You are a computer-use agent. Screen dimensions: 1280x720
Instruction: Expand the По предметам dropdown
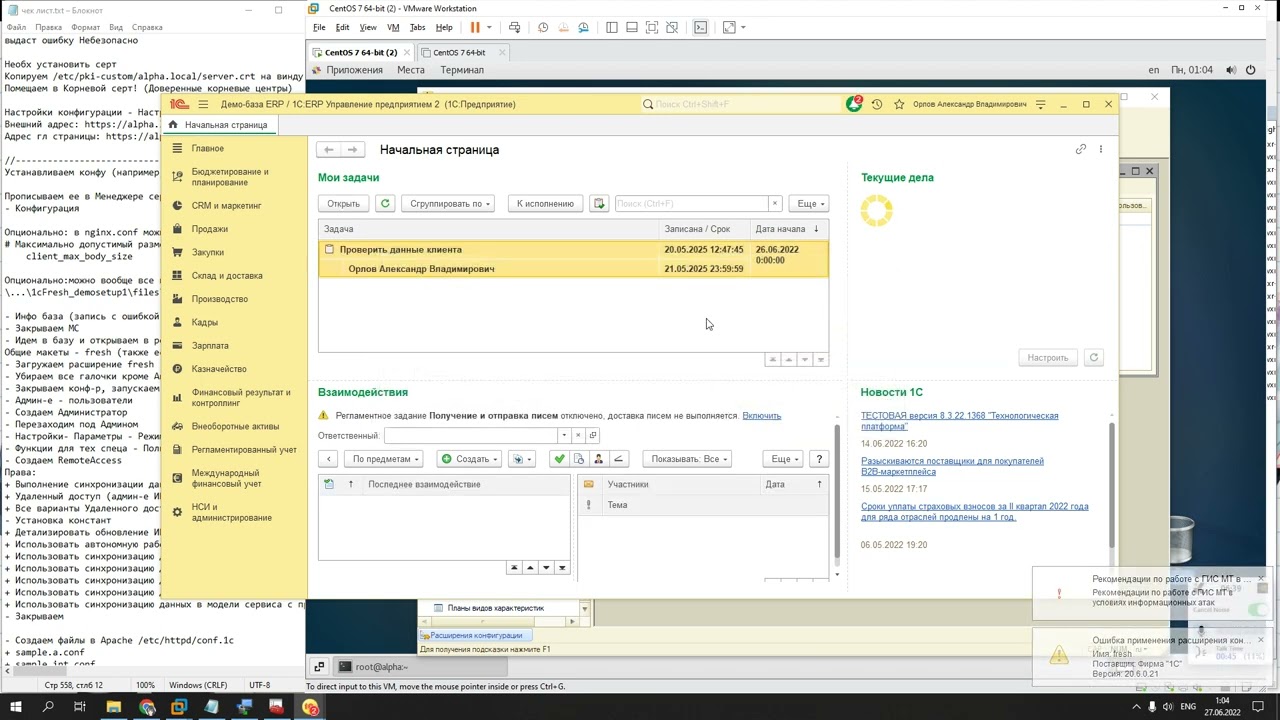tap(386, 459)
